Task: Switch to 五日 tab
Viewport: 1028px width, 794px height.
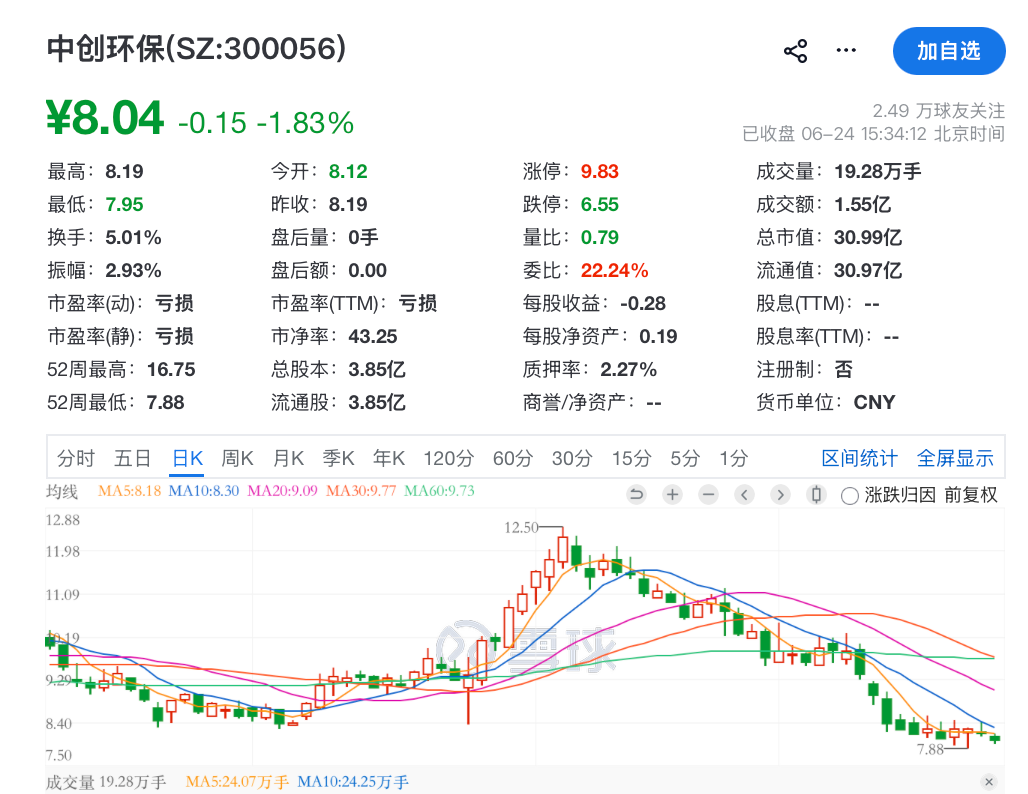Action: pyautogui.click(x=132, y=458)
